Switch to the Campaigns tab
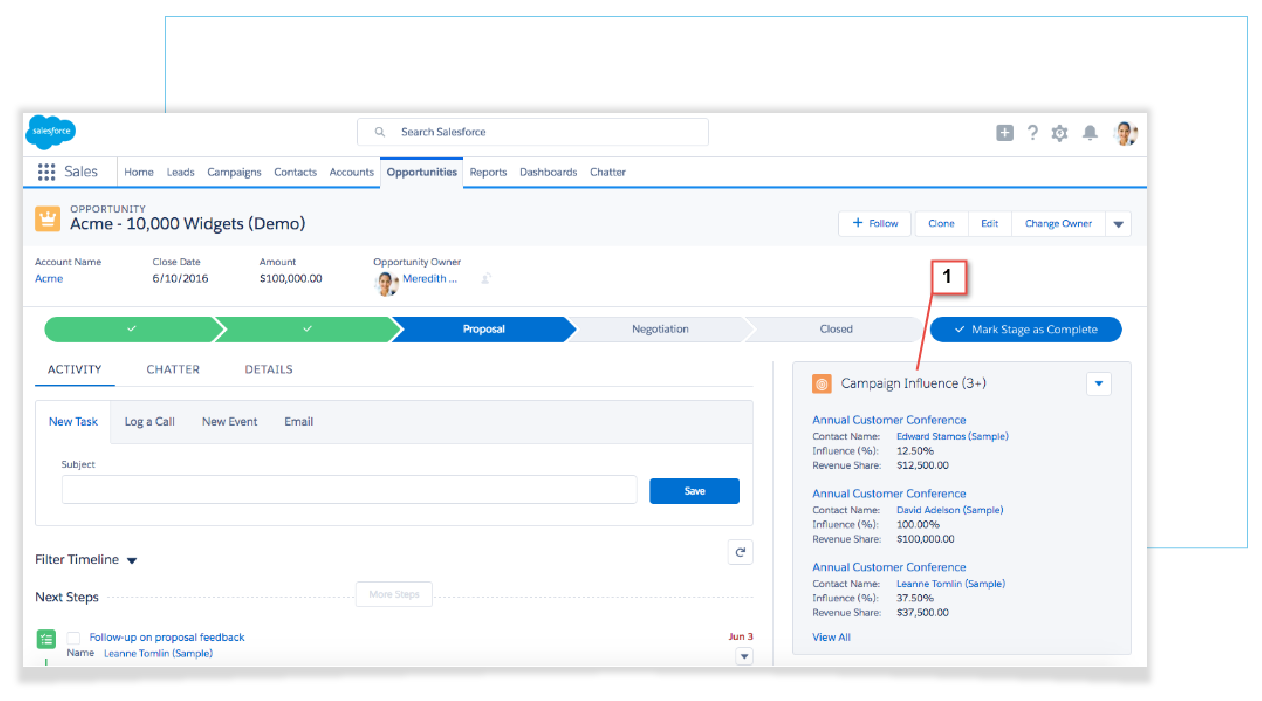The width and height of the screenshot is (1262, 701). click(x=234, y=172)
